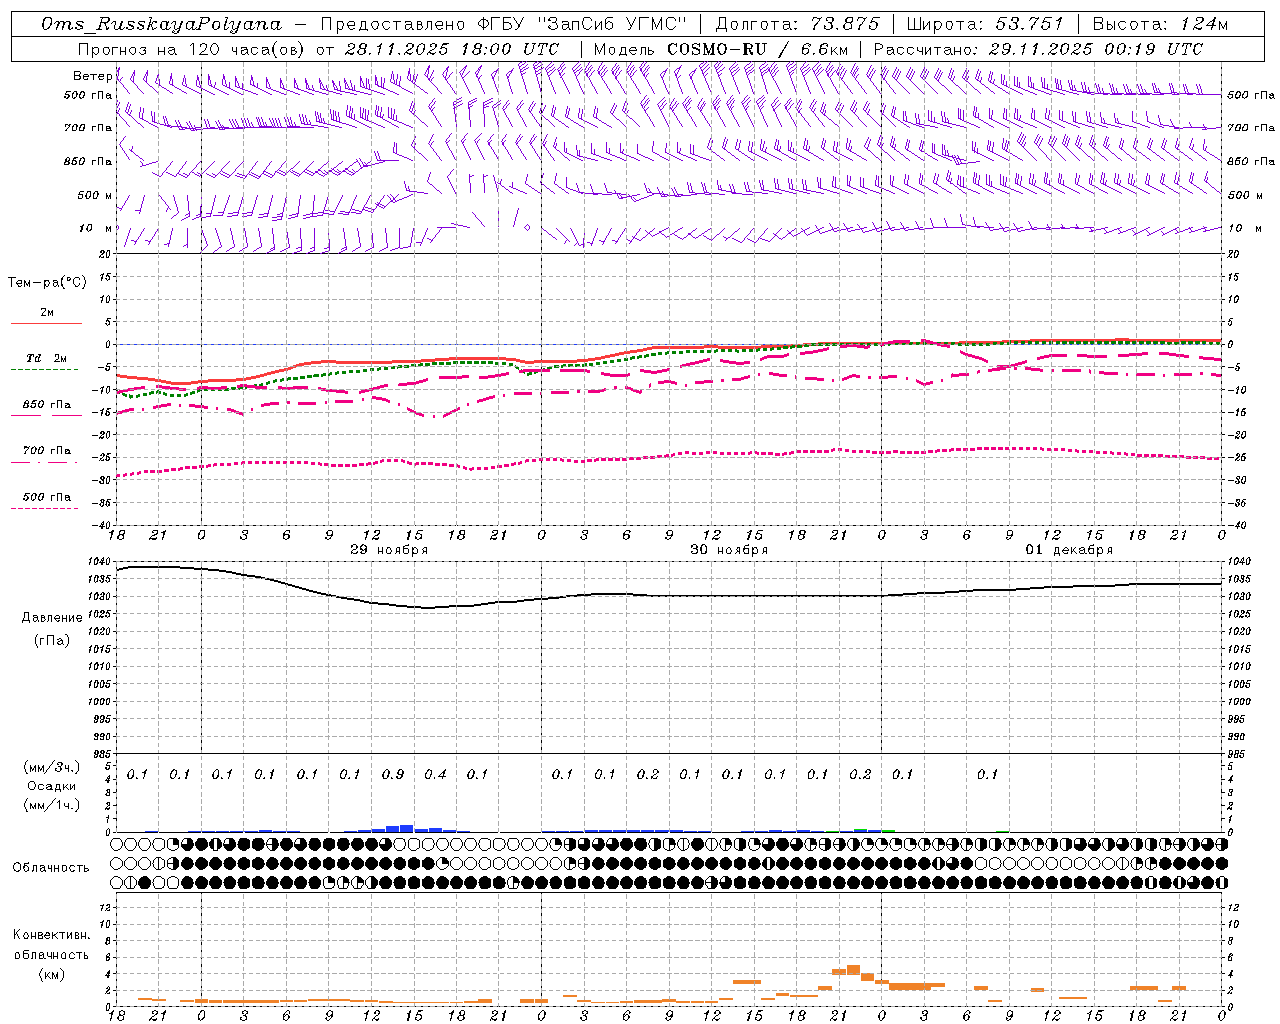Click the '0.9' precipitation value
This screenshot has height=1024, width=1280.
(393, 774)
